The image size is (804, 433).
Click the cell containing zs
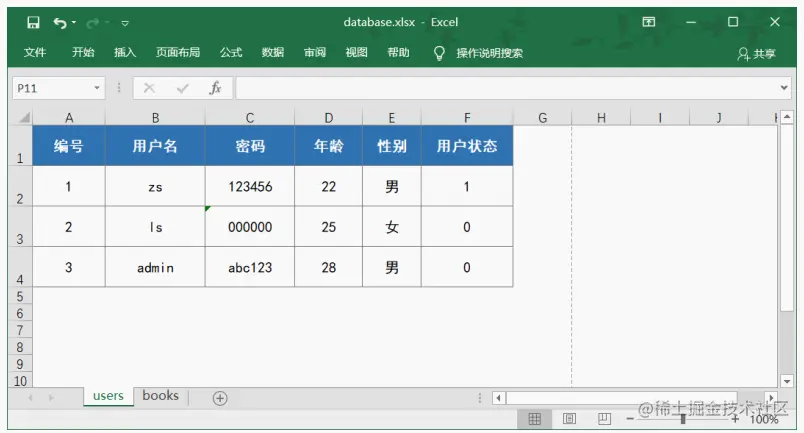point(155,186)
